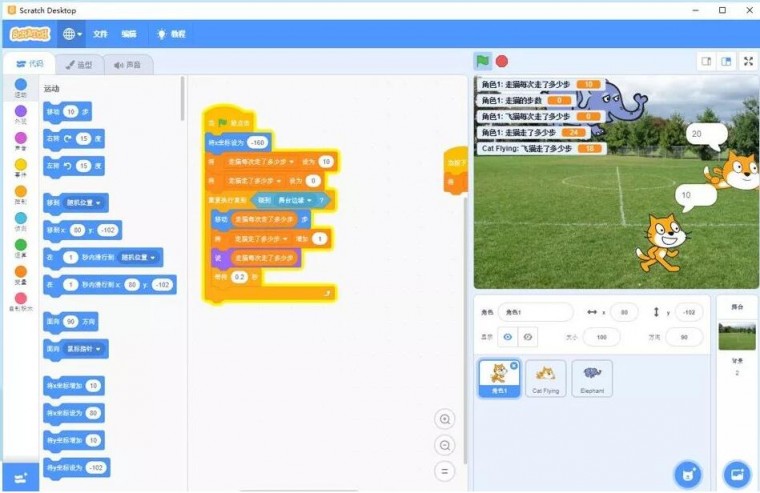Reset the workspace zoom with the equals button
This screenshot has width=760, height=493.
444,471
